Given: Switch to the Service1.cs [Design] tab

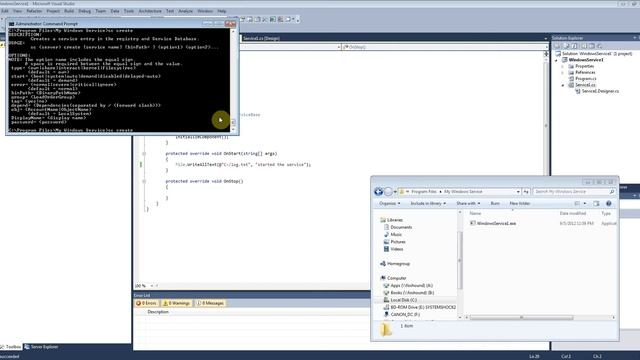Looking at the screenshot, I should pos(261,38).
